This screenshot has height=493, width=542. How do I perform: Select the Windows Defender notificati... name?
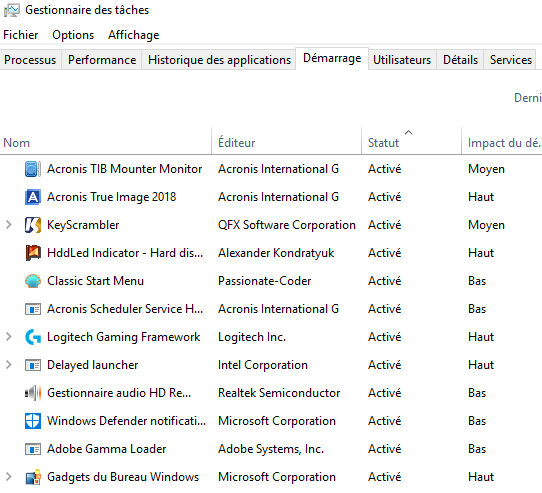pyautogui.click(x=126, y=421)
